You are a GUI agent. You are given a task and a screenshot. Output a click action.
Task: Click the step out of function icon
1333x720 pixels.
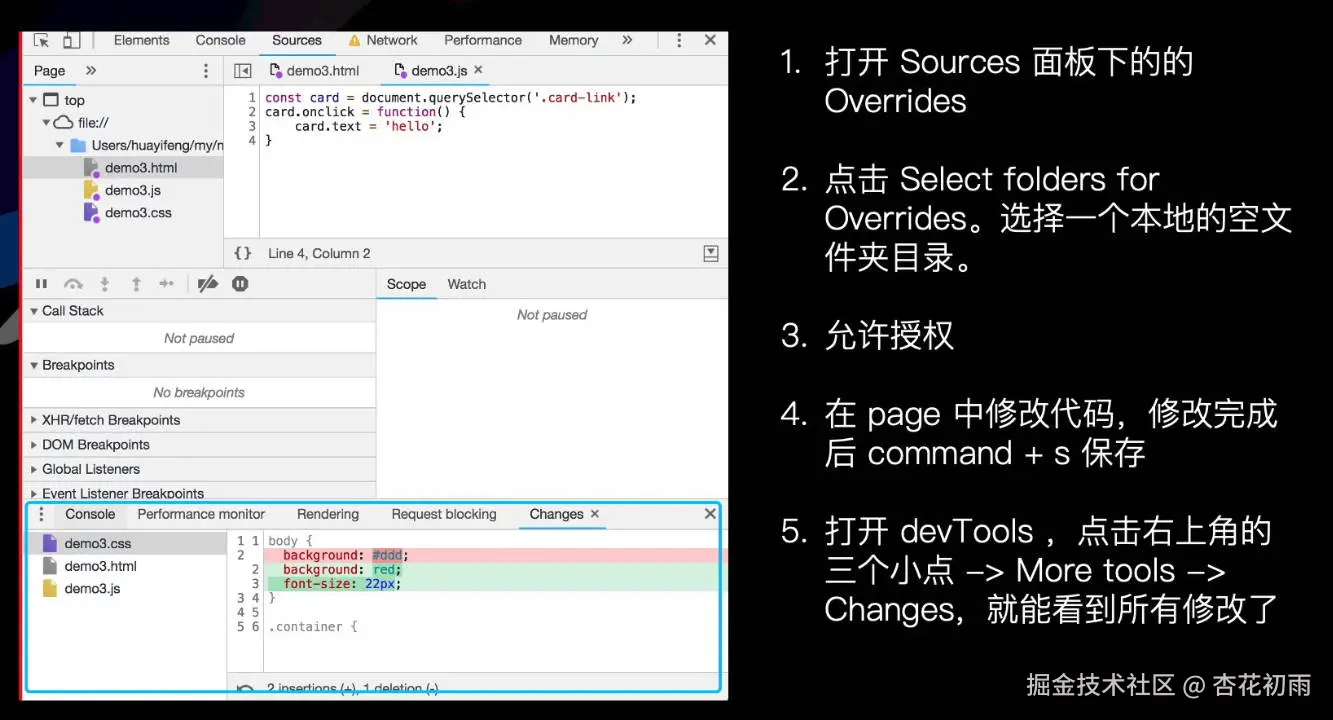point(136,285)
